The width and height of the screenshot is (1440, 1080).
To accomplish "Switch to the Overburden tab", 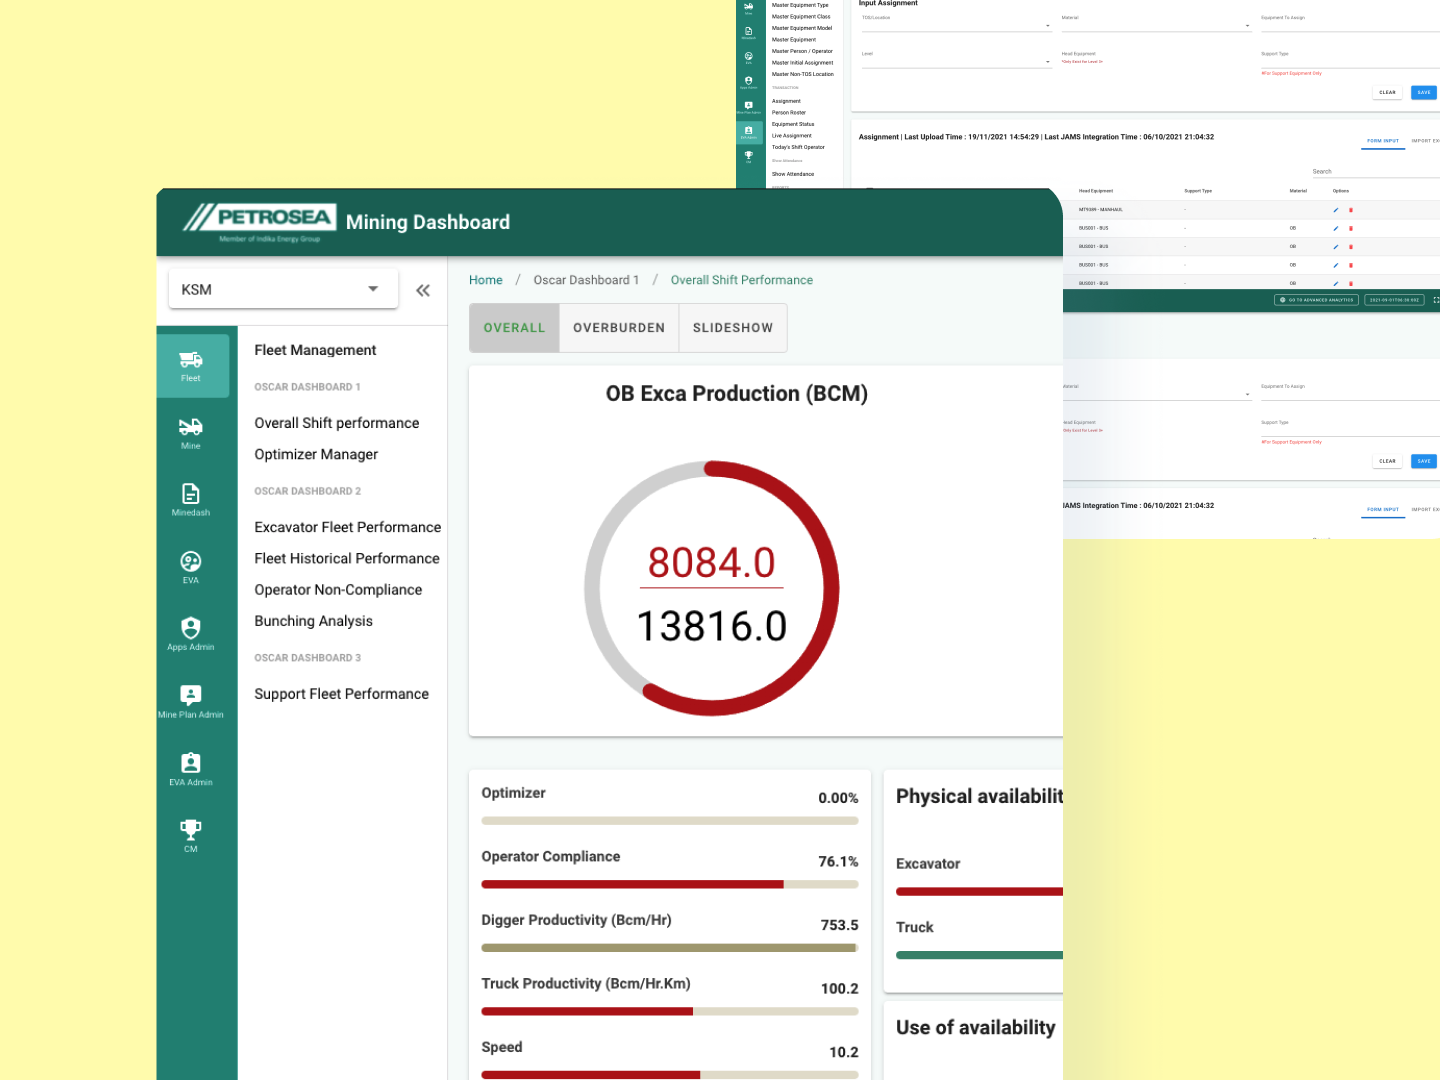I will [x=619, y=328].
